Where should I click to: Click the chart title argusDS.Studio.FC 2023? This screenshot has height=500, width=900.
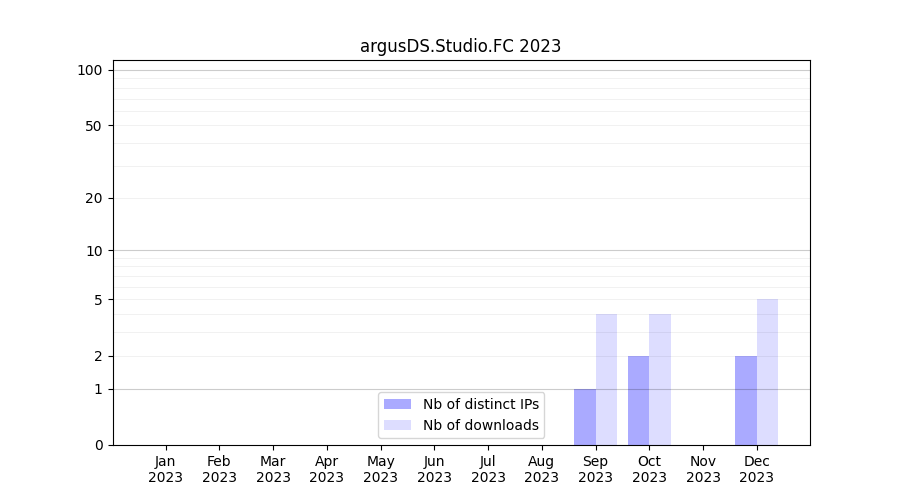[x=460, y=46]
